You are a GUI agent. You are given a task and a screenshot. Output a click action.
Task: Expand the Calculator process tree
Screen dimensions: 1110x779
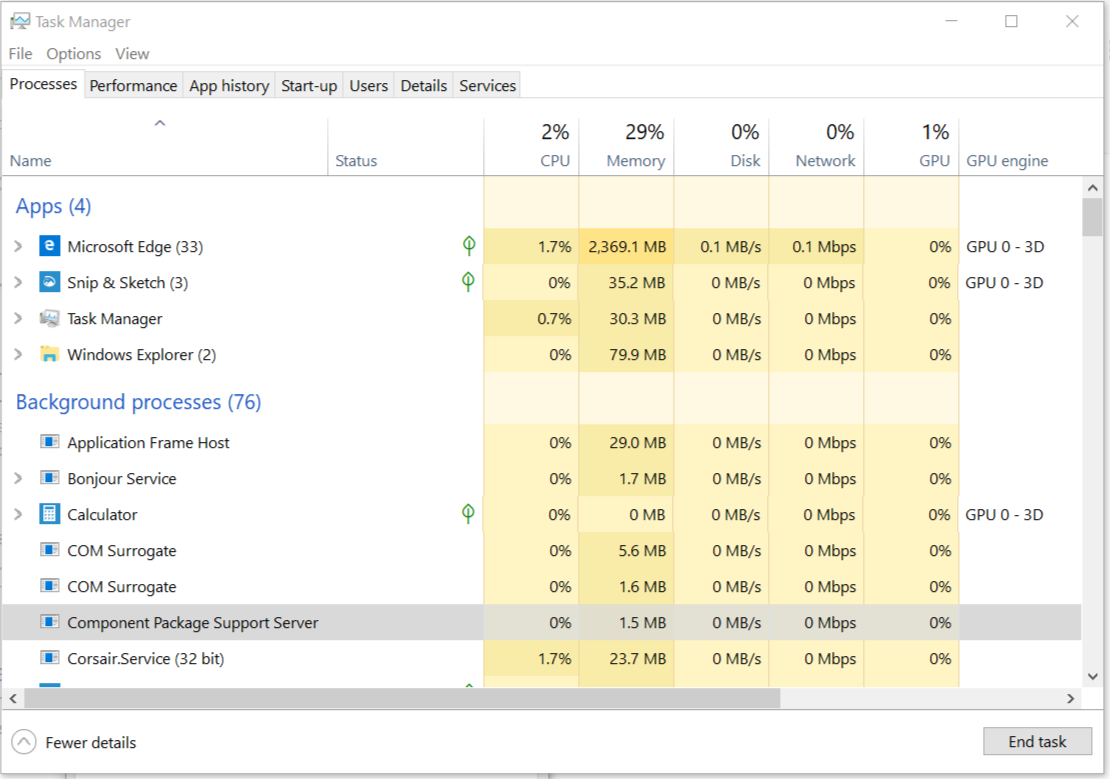coord(18,514)
